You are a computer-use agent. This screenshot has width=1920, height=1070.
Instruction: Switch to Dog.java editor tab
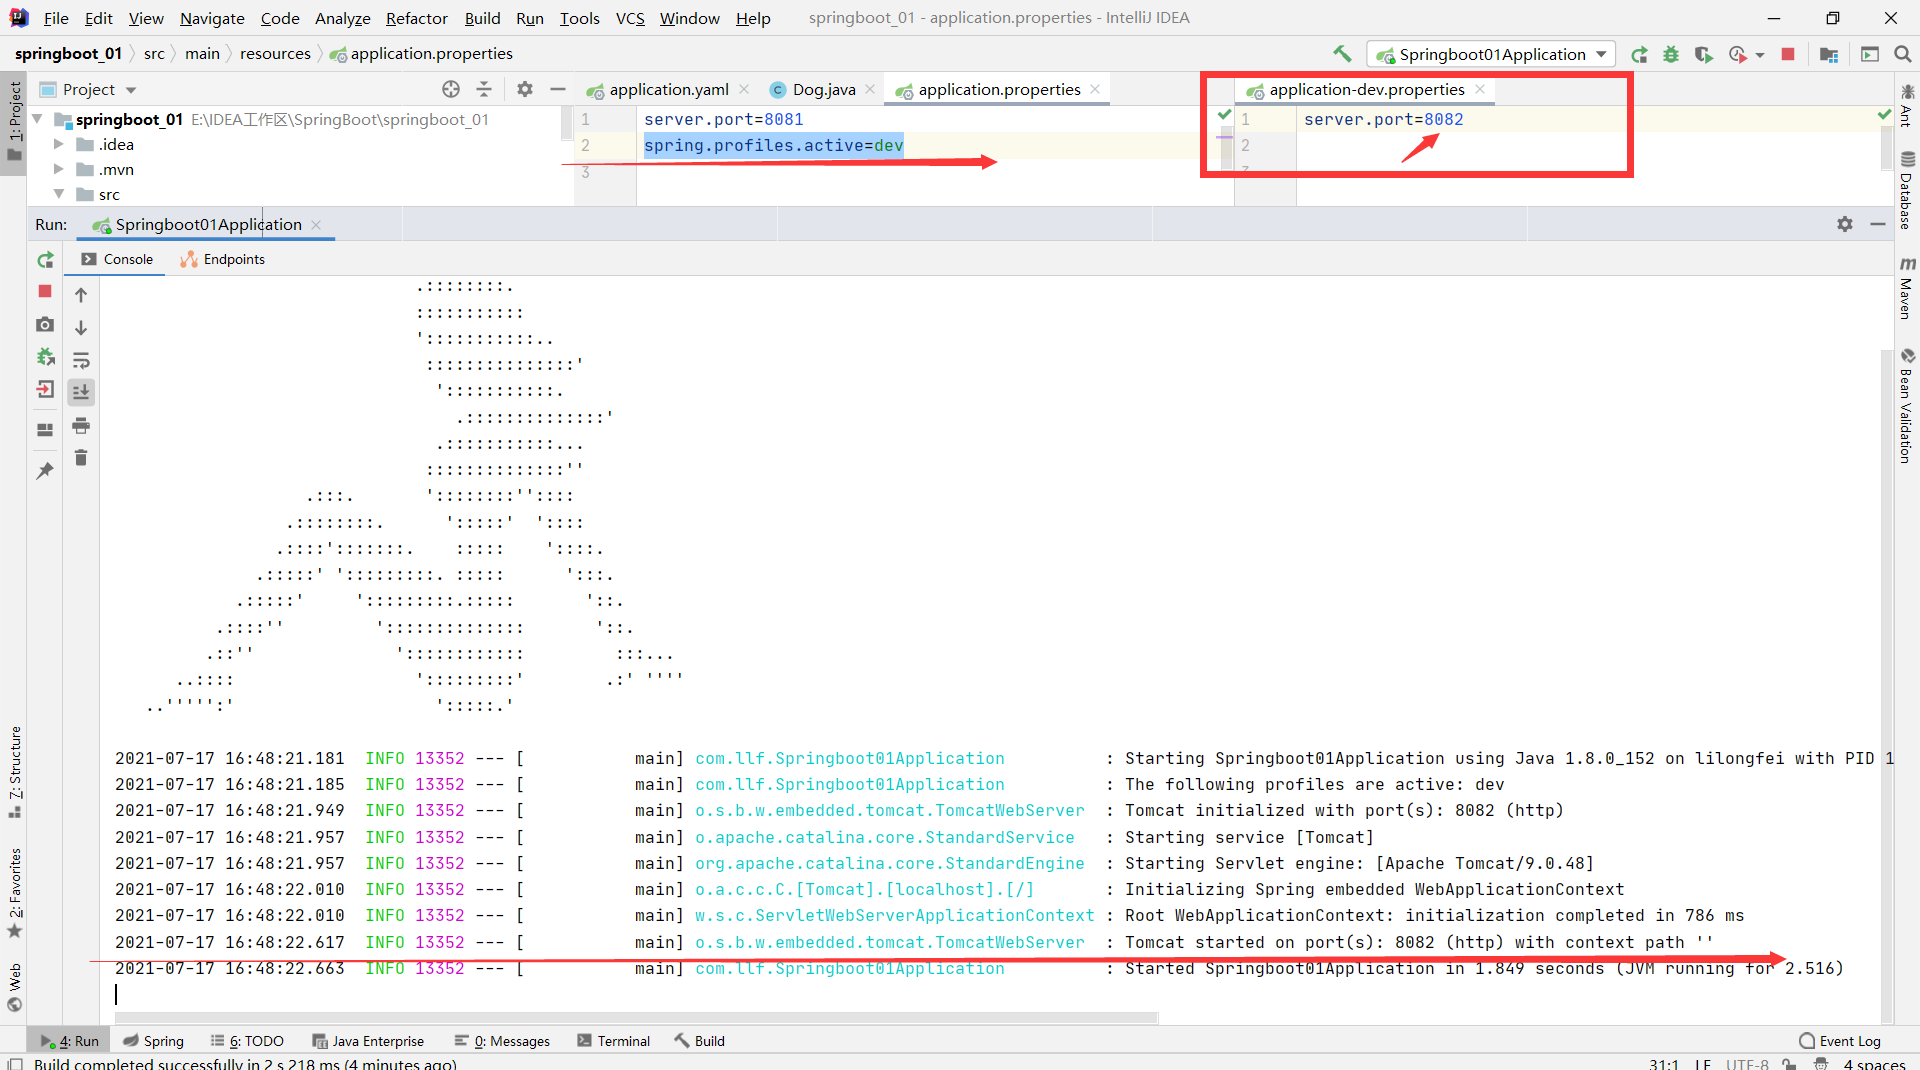(823, 90)
